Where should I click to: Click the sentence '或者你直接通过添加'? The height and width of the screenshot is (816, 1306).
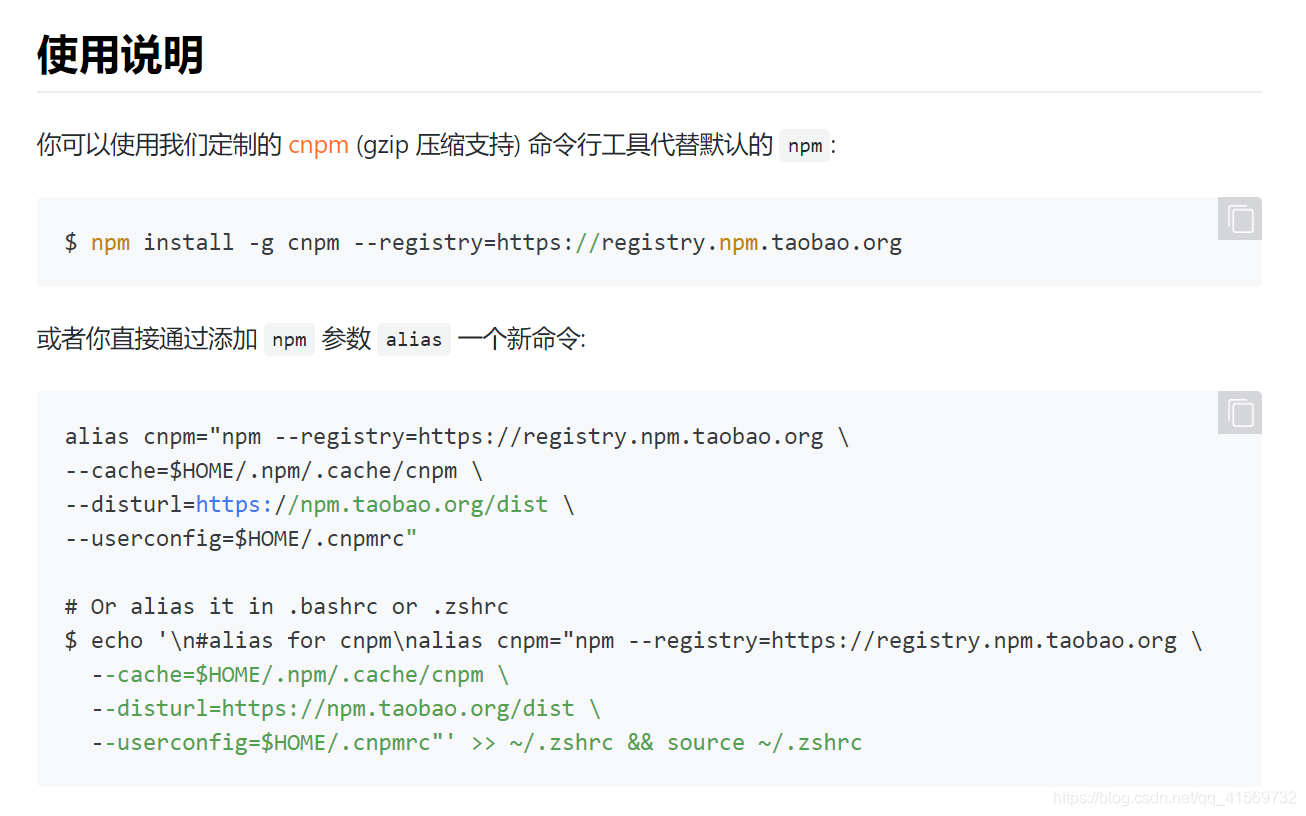coord(147,340)
